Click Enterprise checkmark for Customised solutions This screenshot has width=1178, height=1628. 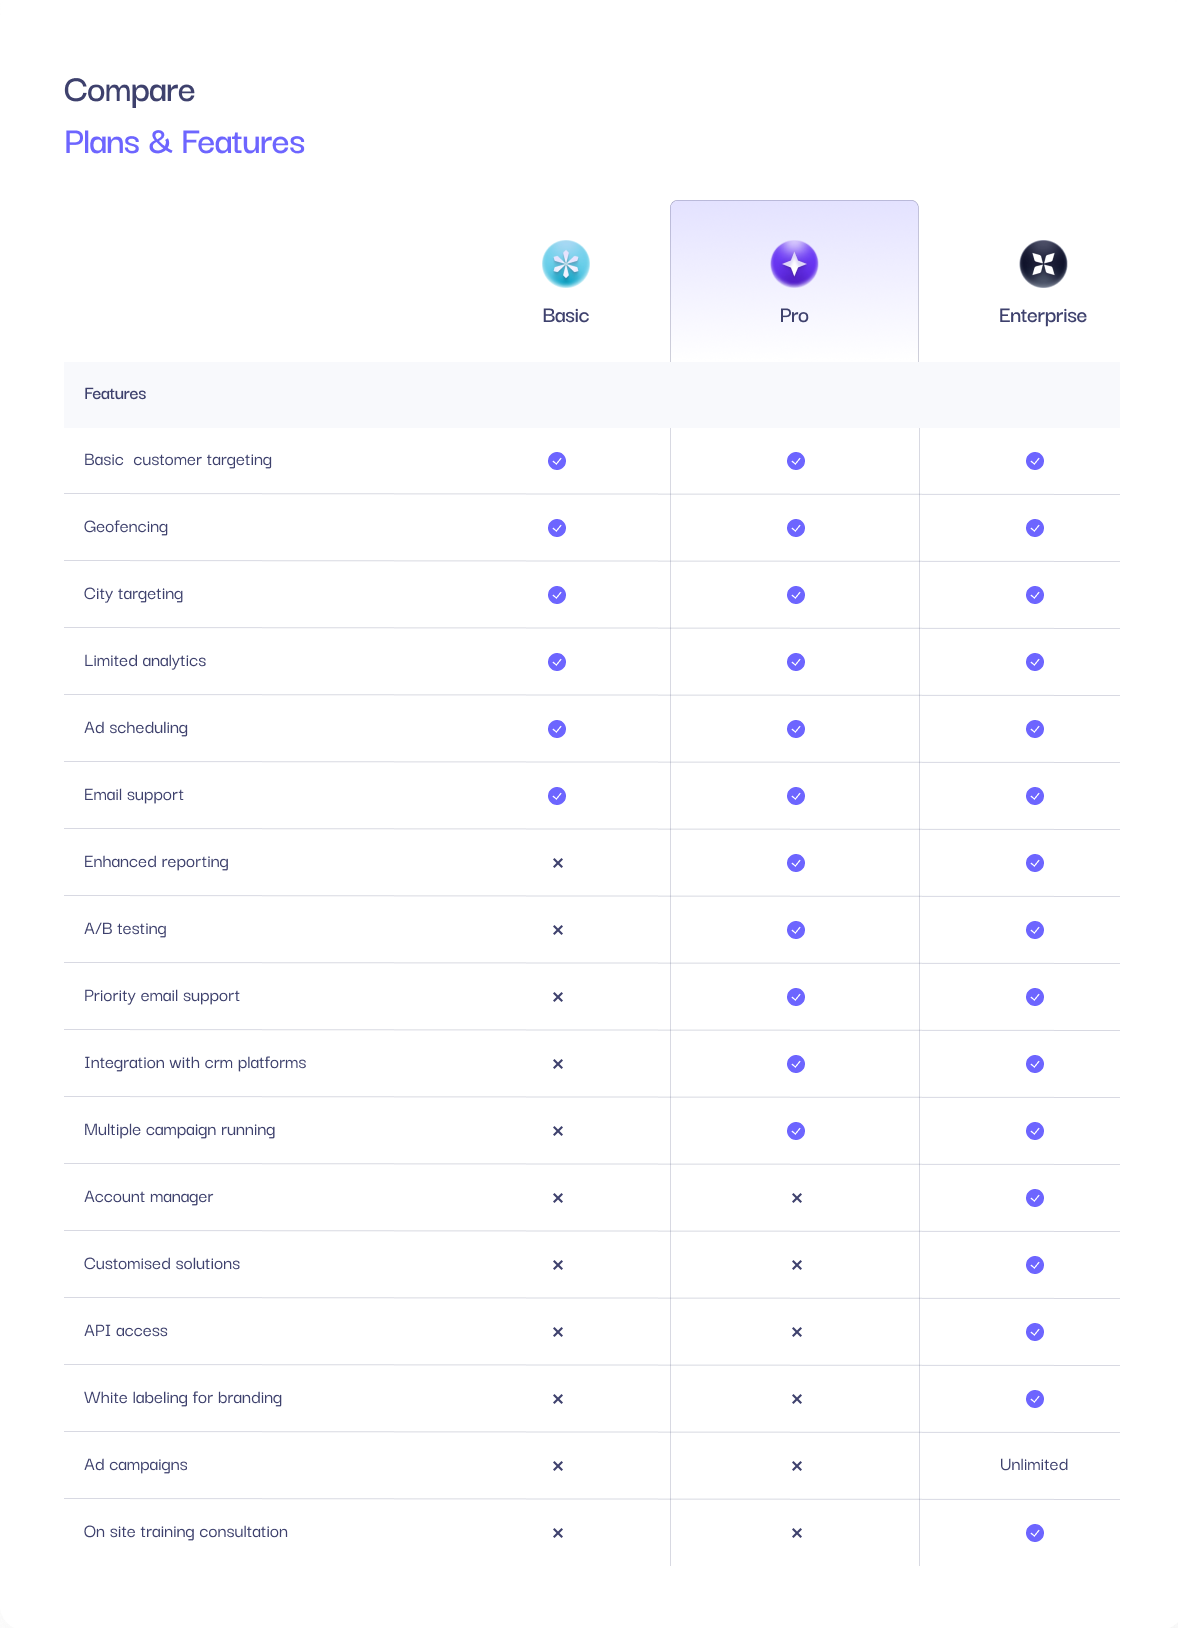pyautogui.click(x=1035, y=1265)
